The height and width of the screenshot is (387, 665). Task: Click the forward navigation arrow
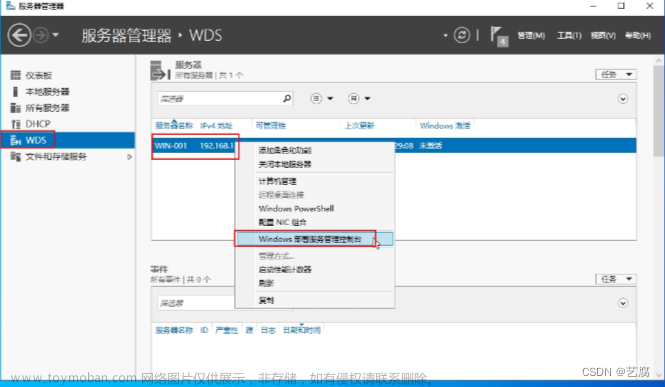tap(41, 35)
